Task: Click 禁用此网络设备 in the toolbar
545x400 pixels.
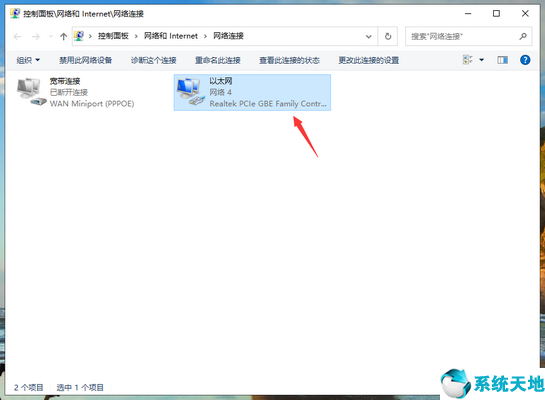Action: tap(86, 60)
